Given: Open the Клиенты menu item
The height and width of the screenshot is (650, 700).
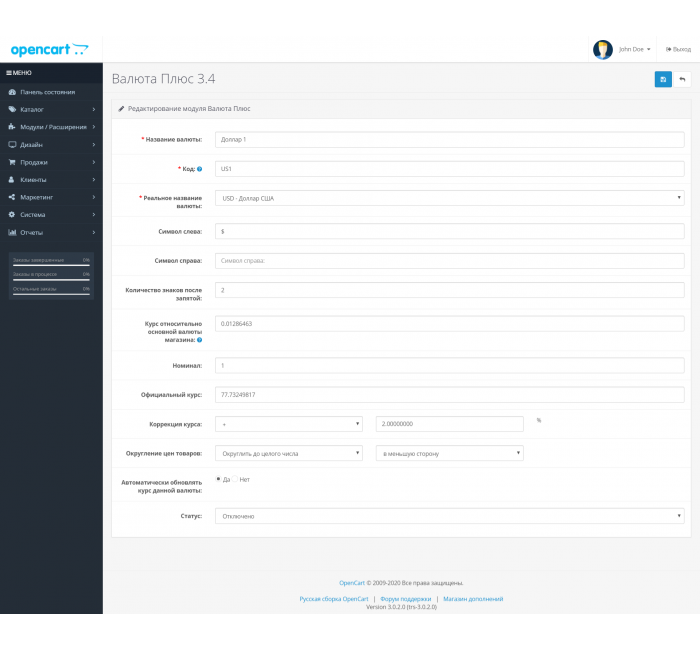Looking at the screenshot, I should pos(51,179).
